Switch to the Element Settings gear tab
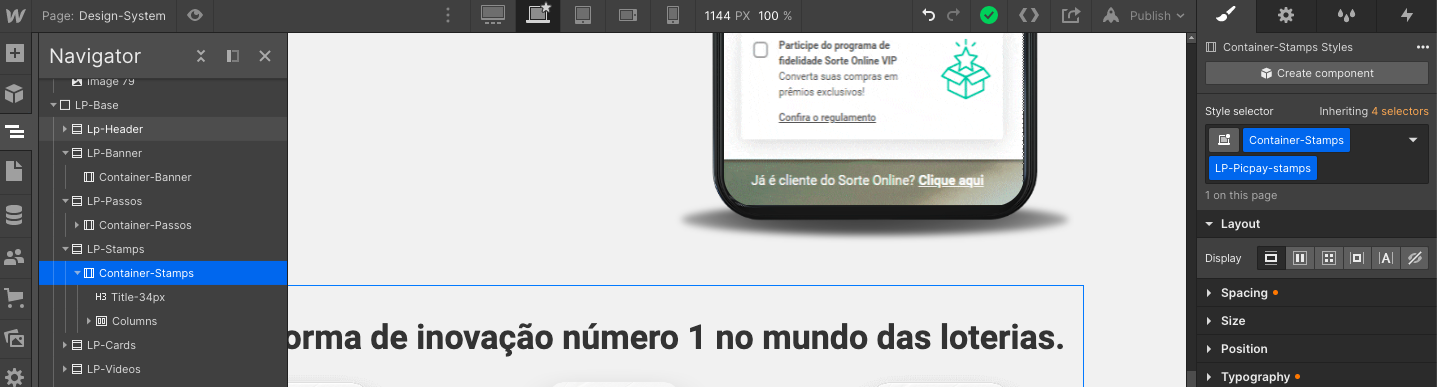Image resolution: width=1437 pixels, height=387 pixels. [x=1286, y=15]
